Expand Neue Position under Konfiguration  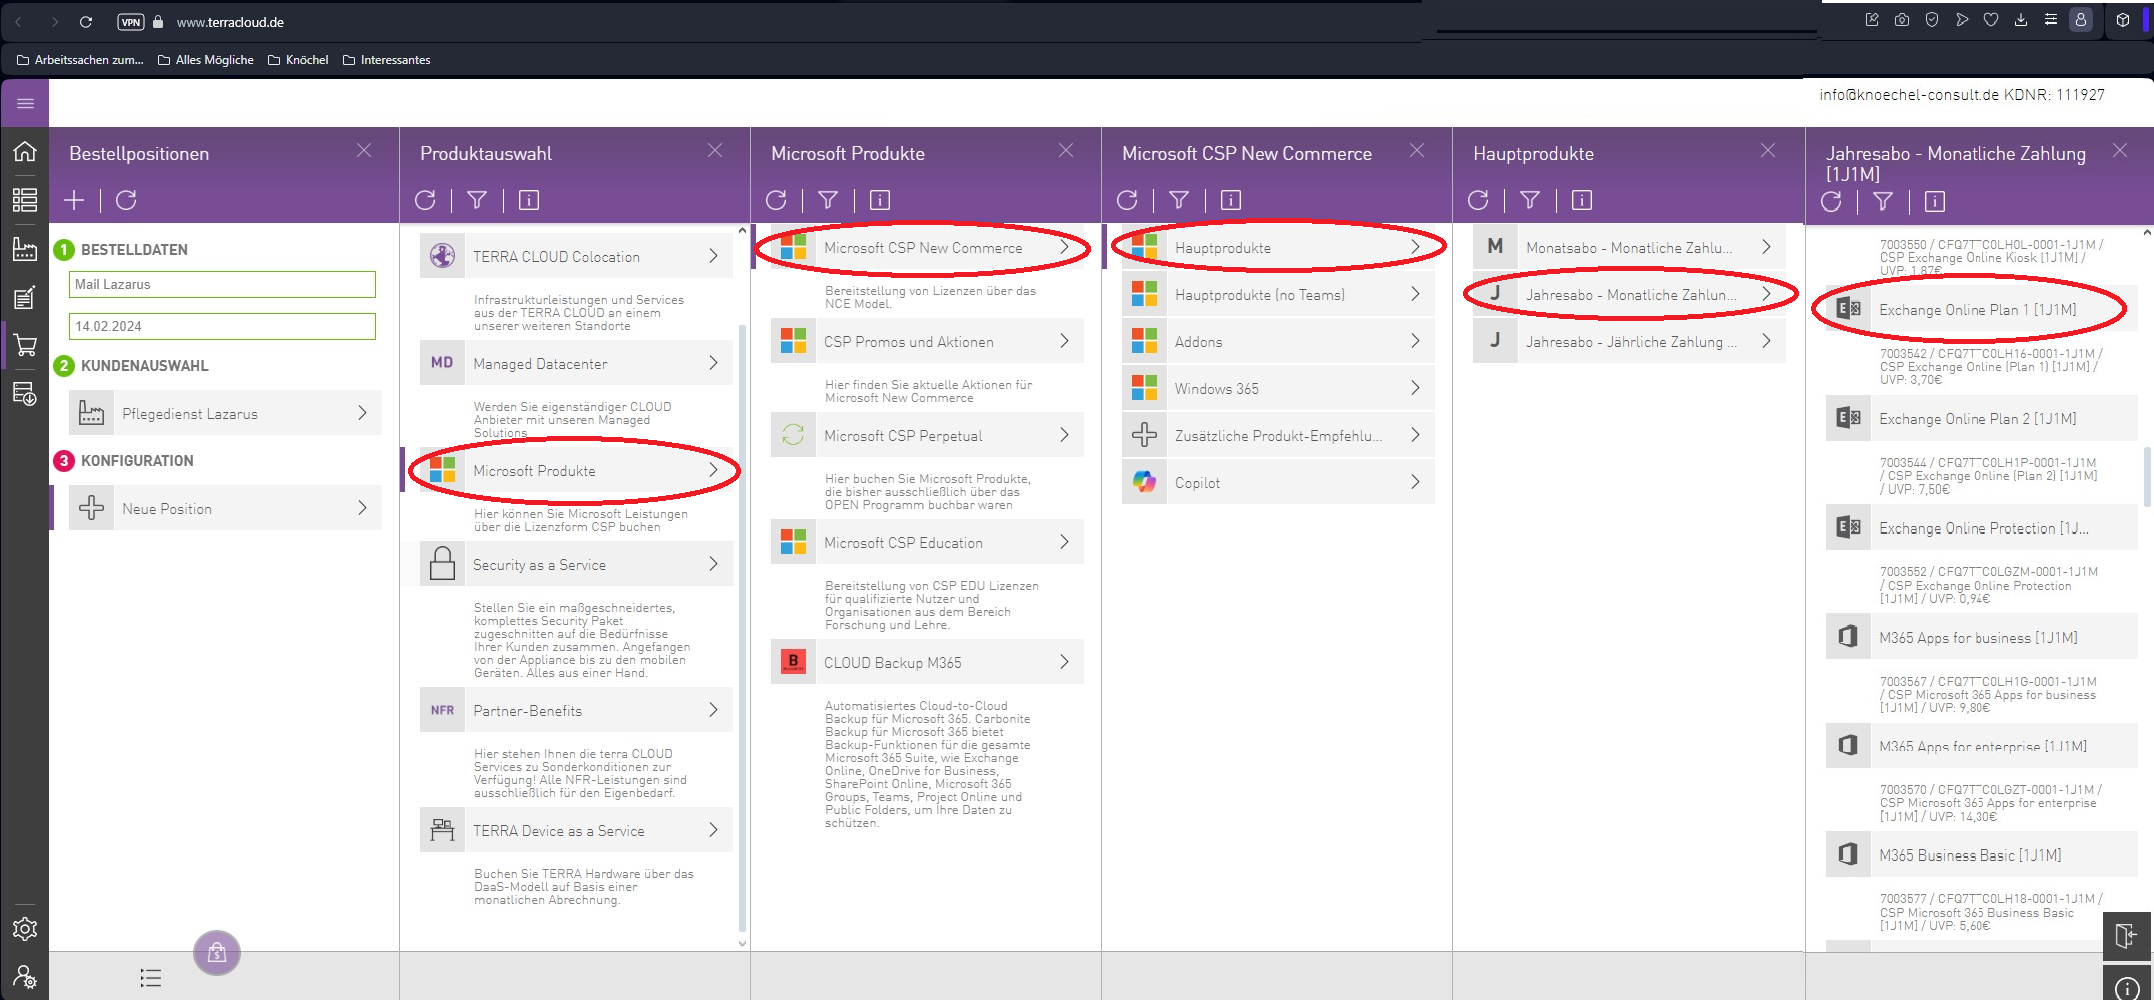(225, 508)
